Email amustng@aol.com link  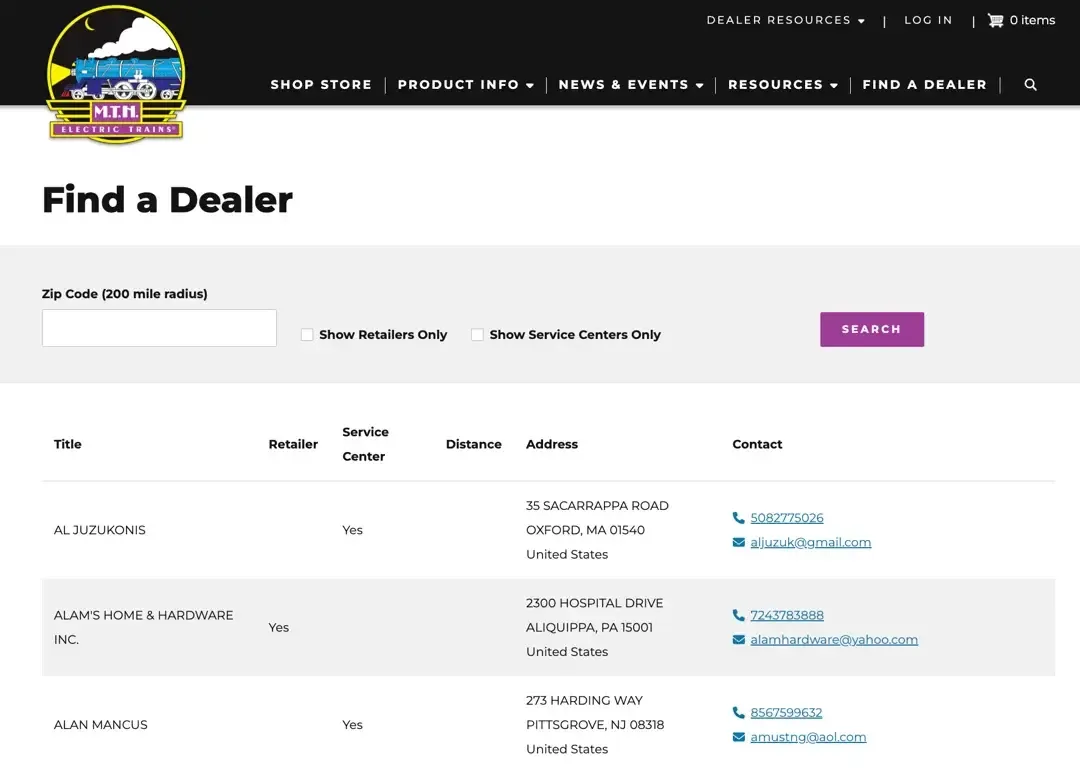point(808,737)
